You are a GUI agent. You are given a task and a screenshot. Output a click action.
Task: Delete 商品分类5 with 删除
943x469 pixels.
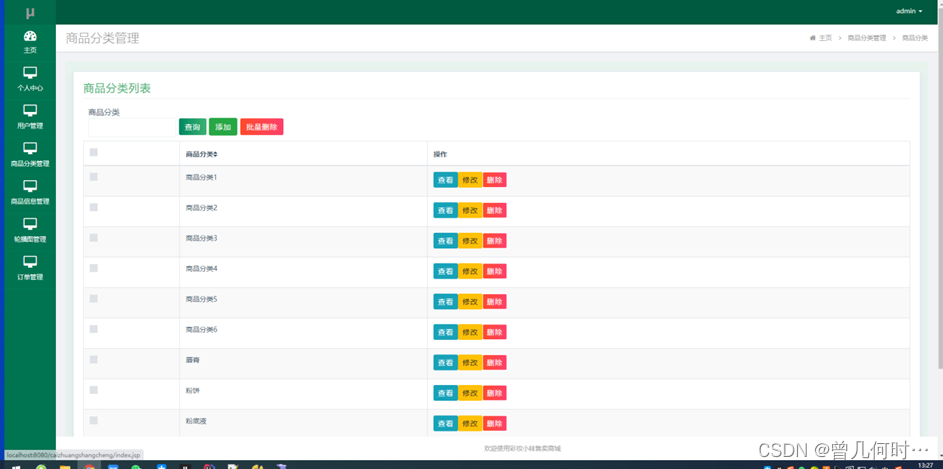click(x=494, y=302)
